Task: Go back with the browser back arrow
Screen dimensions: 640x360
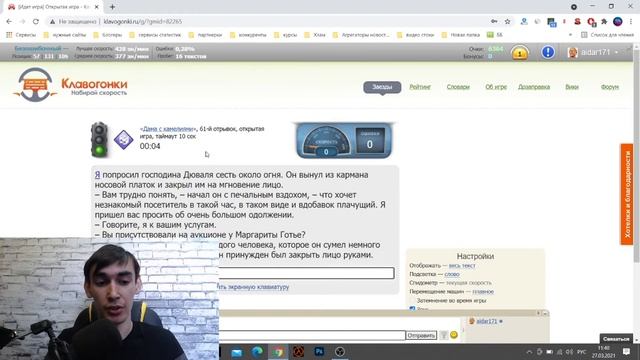Action: point(9,21)
